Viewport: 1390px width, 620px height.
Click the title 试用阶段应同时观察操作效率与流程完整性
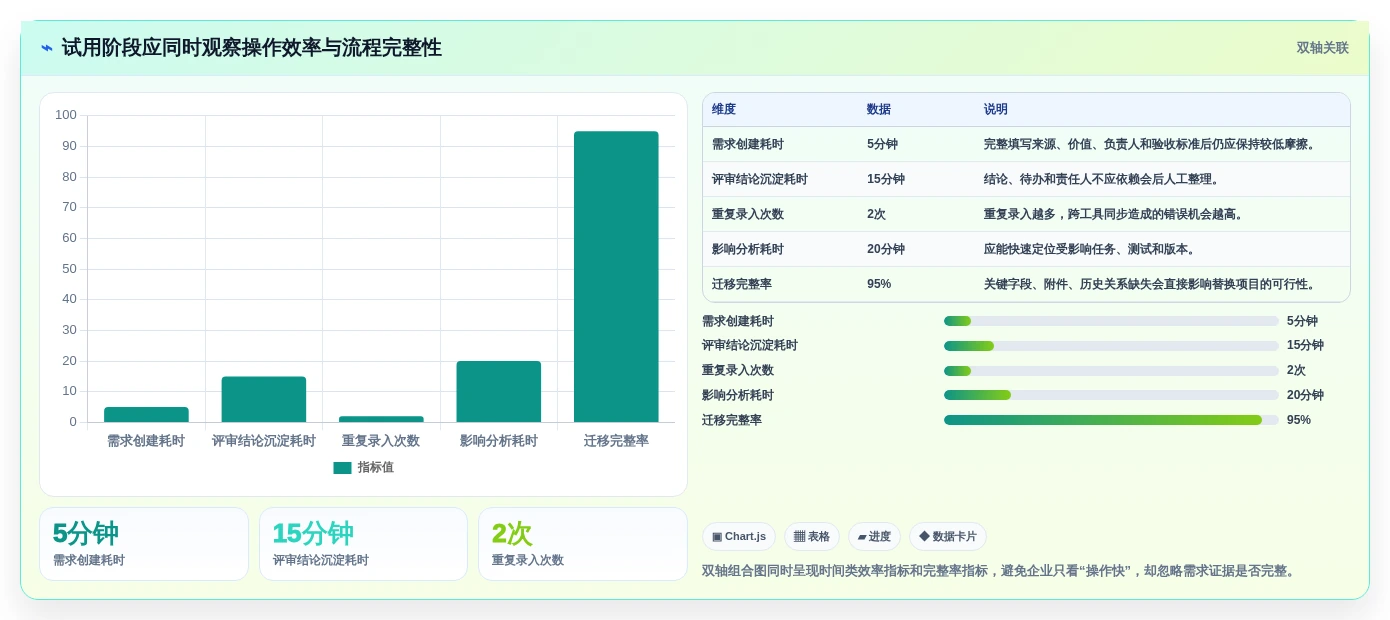251,48
